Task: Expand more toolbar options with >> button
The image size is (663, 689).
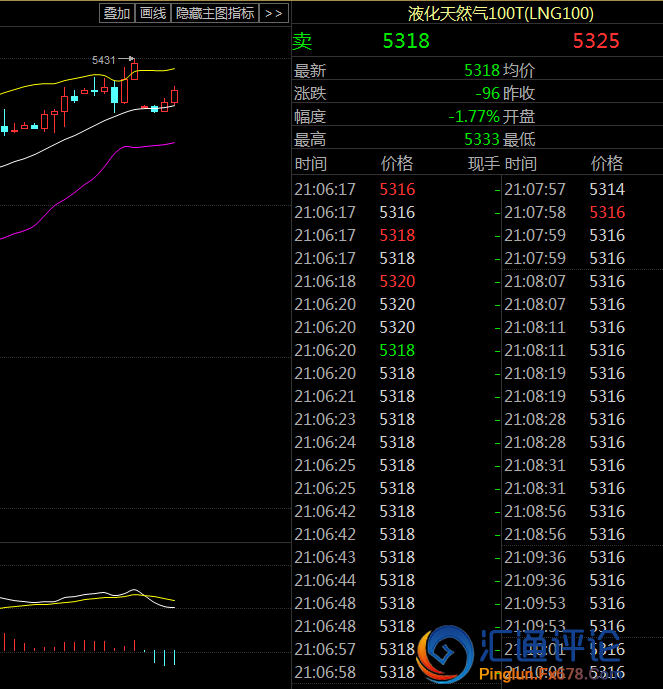Action: pyautogui.click(x=274, y=13)
